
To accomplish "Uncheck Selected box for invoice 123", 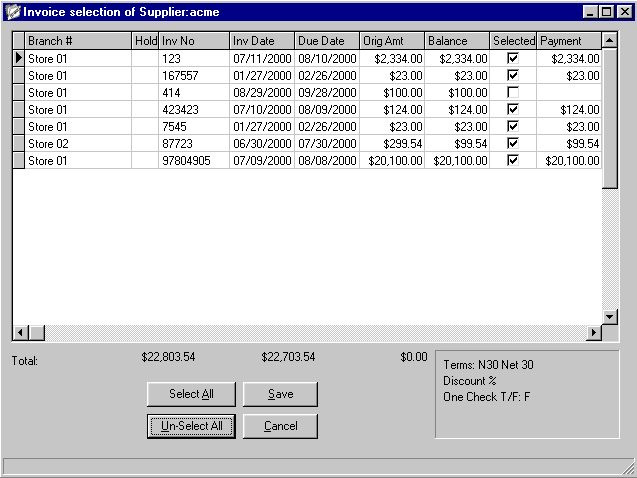I will point(513,59).
